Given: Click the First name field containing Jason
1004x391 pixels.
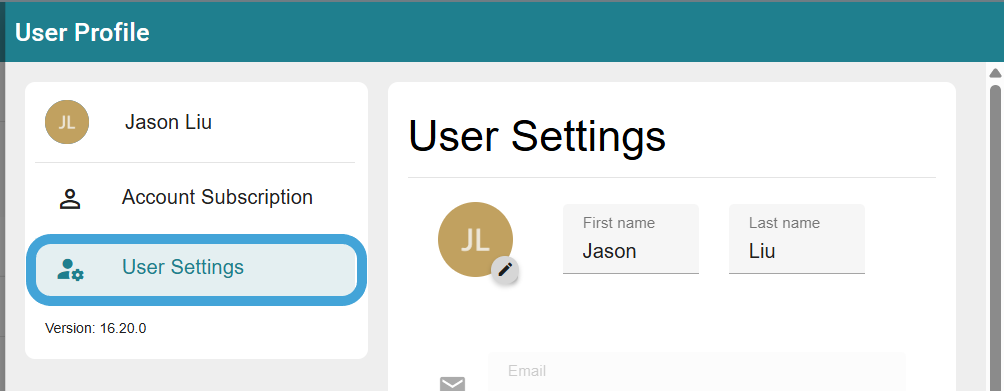Looking at the screenshot, I should 631,239.
